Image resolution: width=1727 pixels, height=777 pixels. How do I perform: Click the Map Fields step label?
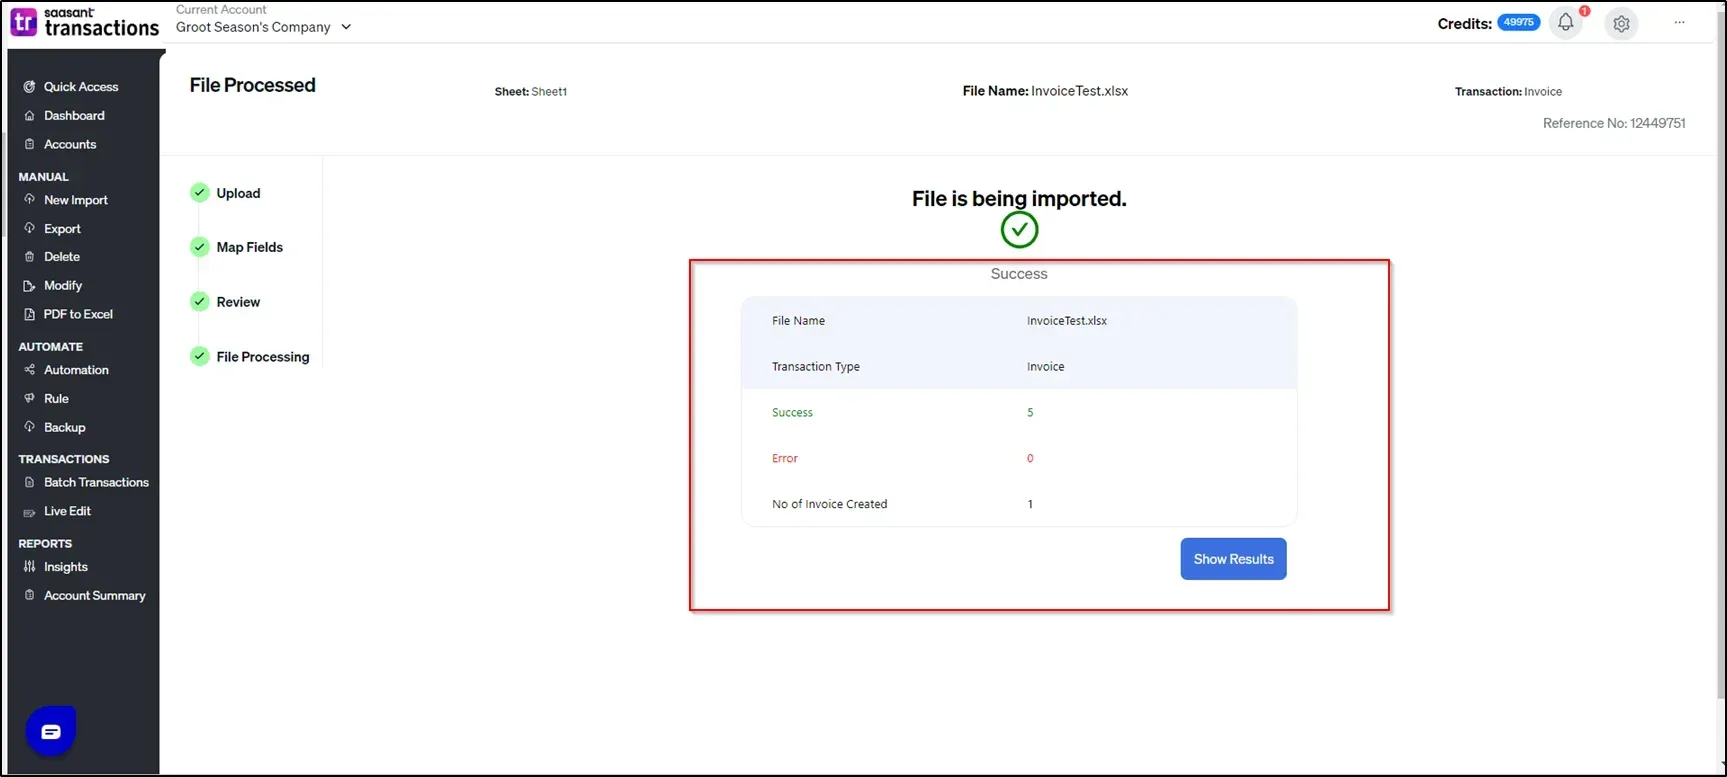250,247
